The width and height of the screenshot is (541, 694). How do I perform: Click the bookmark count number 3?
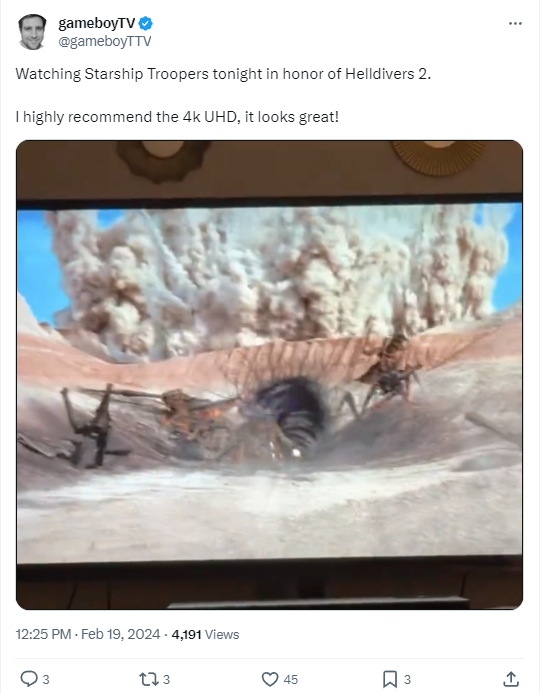coord(407,679)
